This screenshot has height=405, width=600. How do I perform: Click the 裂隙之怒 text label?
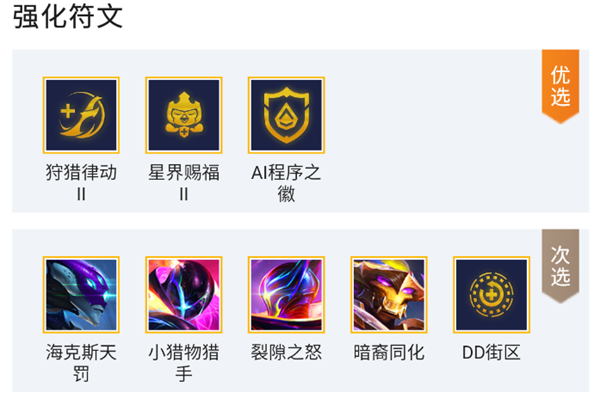click(x=286, y=352)
